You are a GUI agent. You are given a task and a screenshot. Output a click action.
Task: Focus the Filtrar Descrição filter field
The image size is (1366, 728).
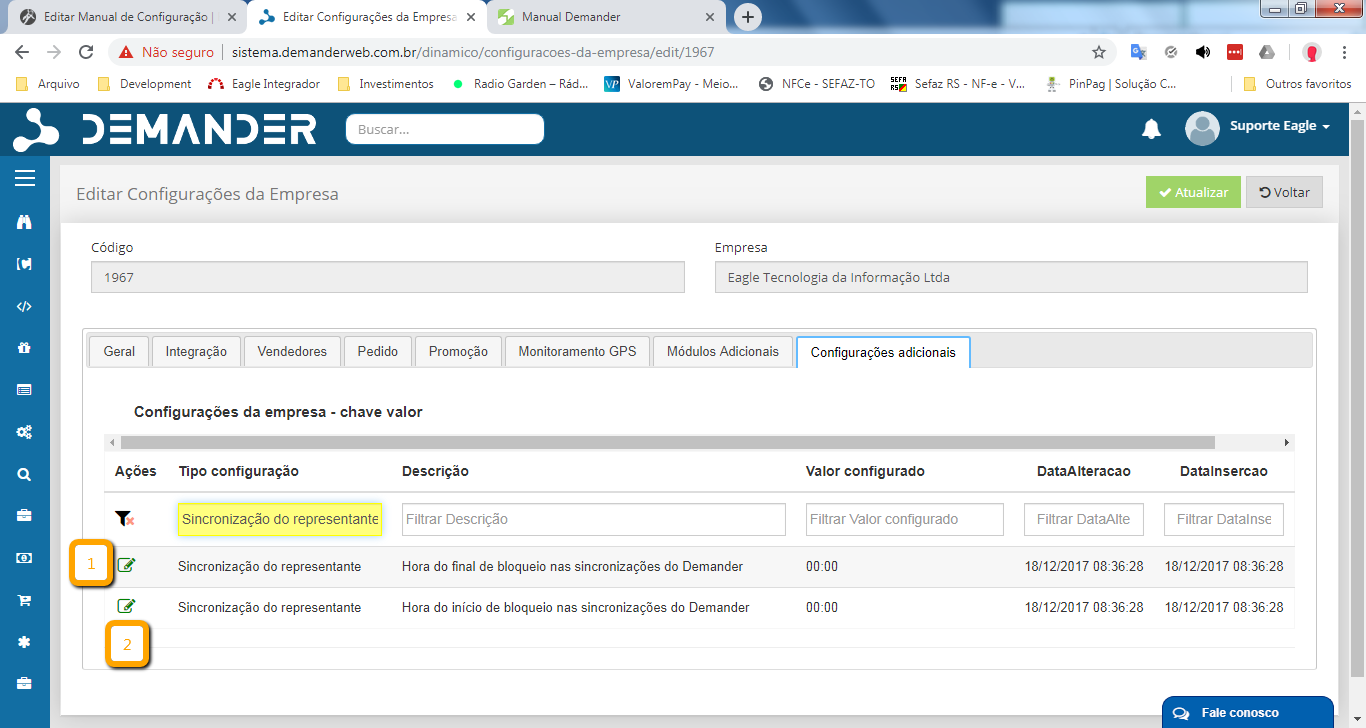coord(594,519)
